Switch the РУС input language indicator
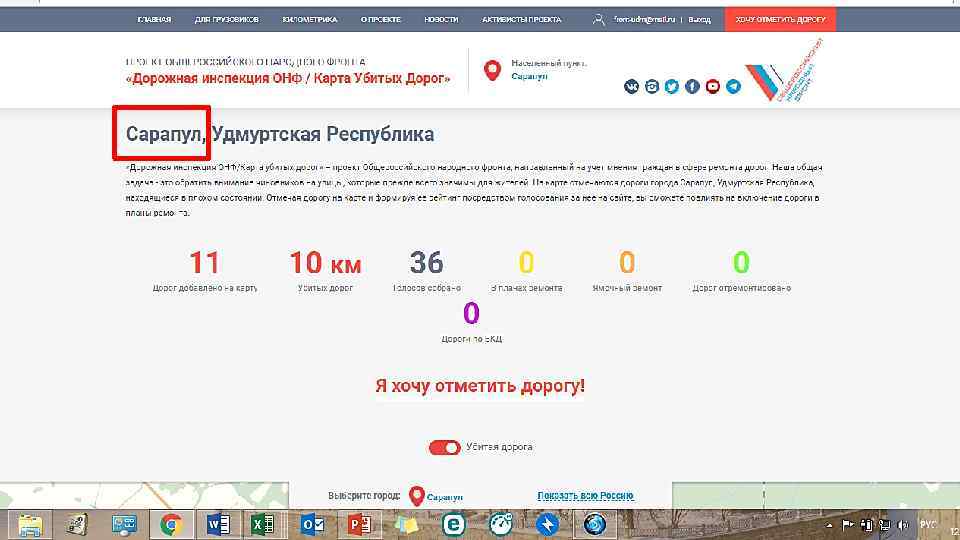This screenshot has height=540, width=960. [x=928, y=525]
